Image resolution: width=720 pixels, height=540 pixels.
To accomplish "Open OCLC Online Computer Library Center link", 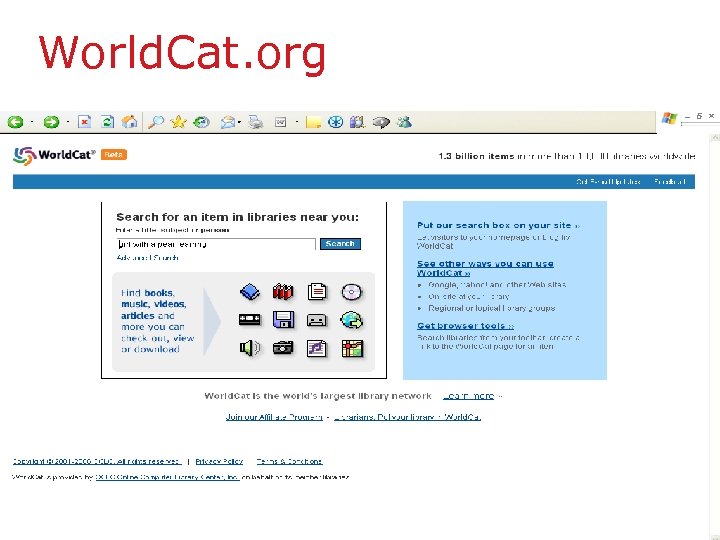I will point(168,478).
